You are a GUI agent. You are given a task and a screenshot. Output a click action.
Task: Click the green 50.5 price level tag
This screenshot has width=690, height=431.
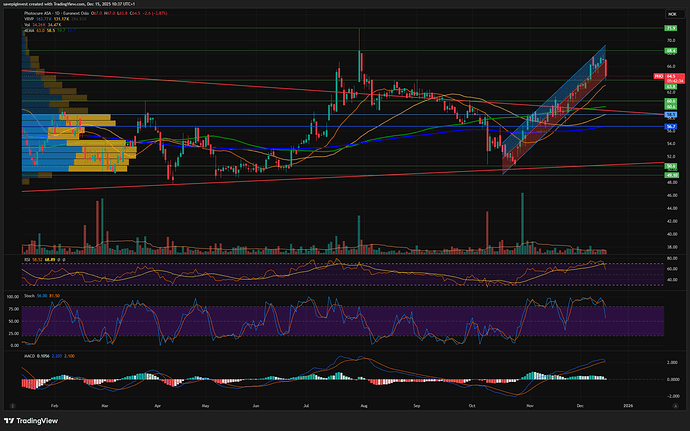[672, 166]
